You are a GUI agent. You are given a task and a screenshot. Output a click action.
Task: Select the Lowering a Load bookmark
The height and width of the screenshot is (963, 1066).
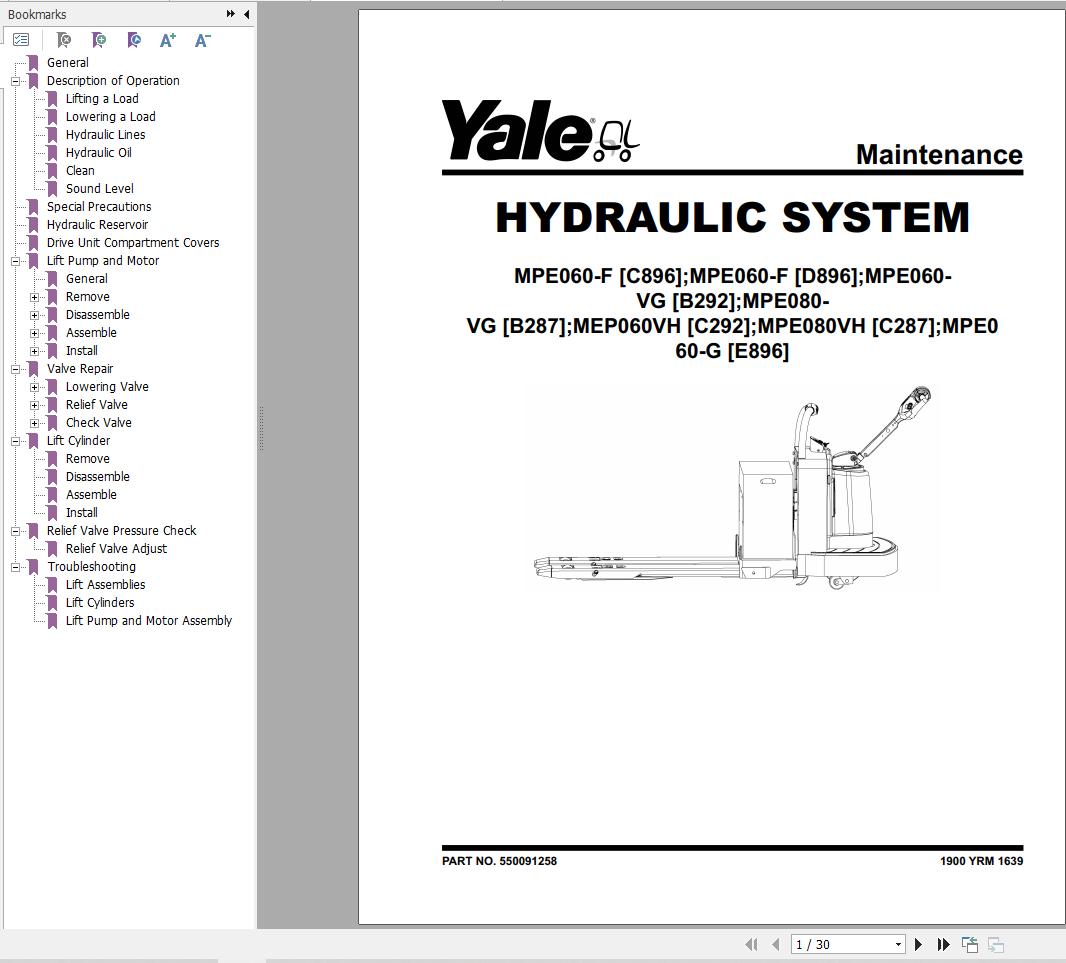tap(110, 117)
